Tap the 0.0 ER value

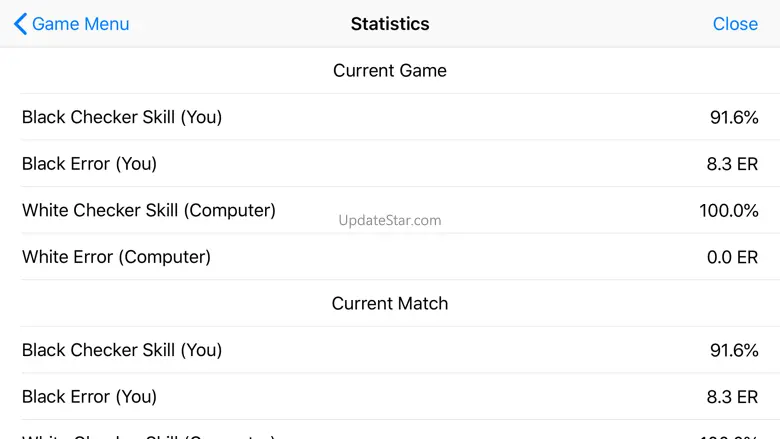pos(732,257)
